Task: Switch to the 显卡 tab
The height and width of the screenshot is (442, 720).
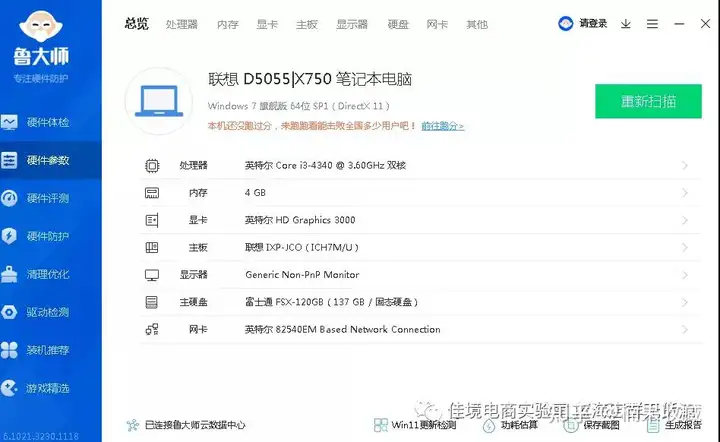Action: pyautogui.click(x=267, y=24)
